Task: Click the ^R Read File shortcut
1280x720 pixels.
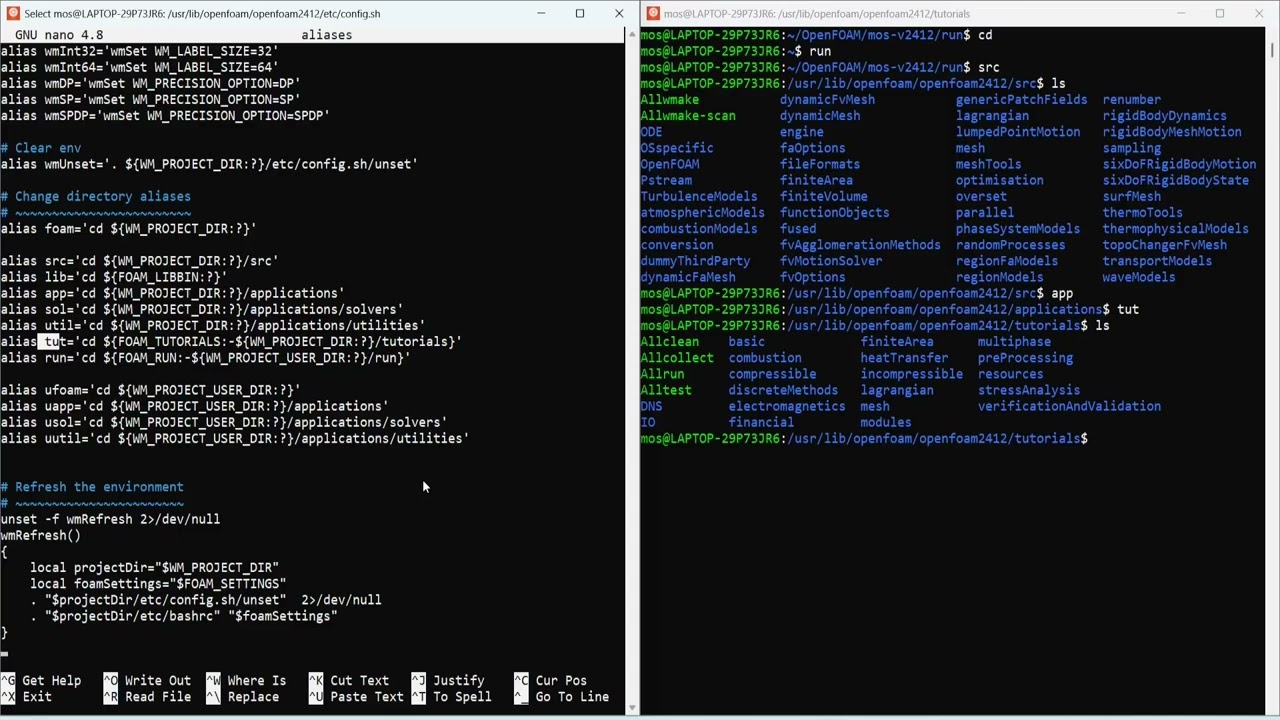Action: pyautogui.click(x=147, y=696)
